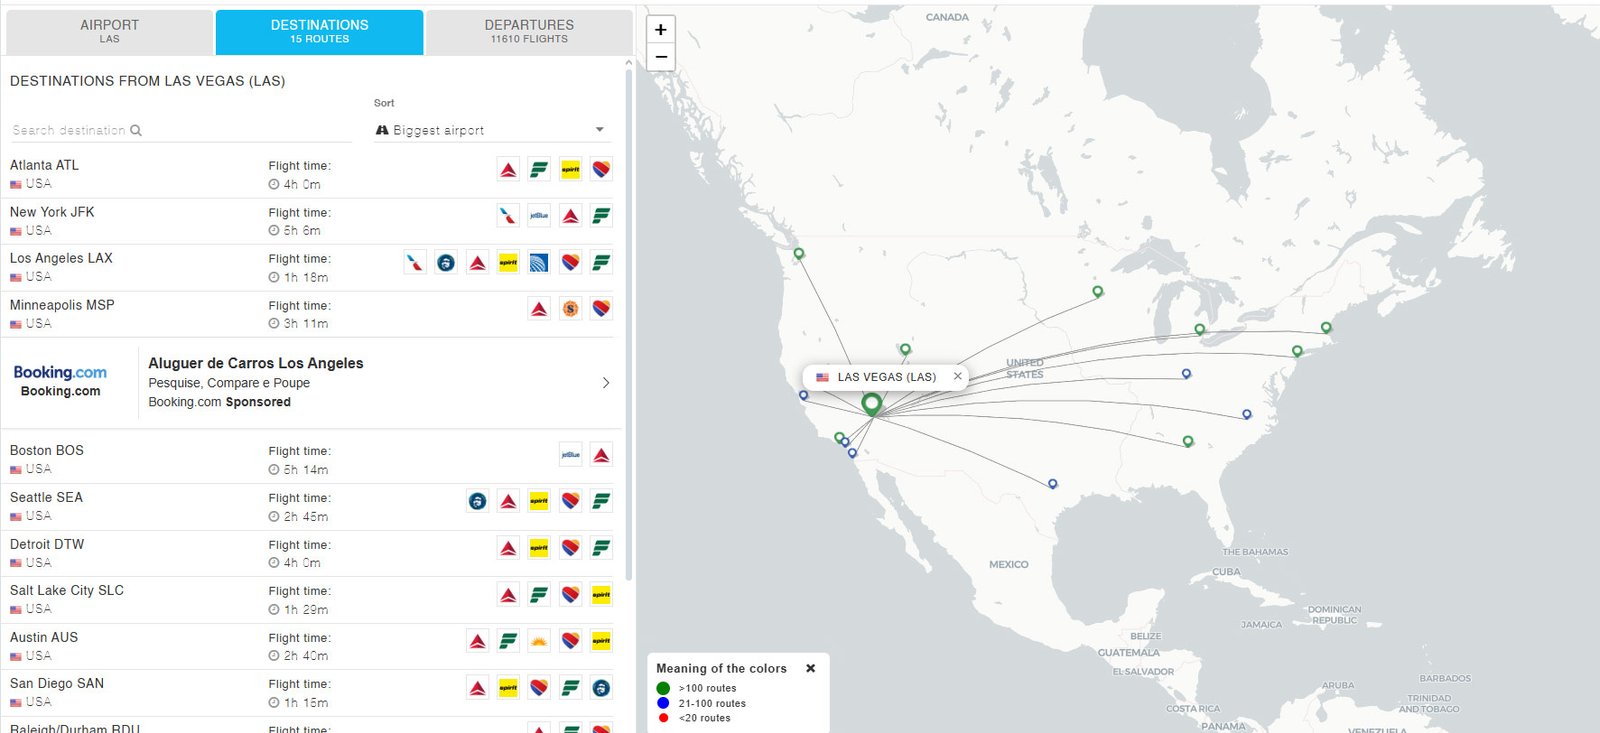Screen dimensions: 1600x733
Task: Click Frontier icon in Salt Lake City SLC row
Action: [x=539, y=594]
